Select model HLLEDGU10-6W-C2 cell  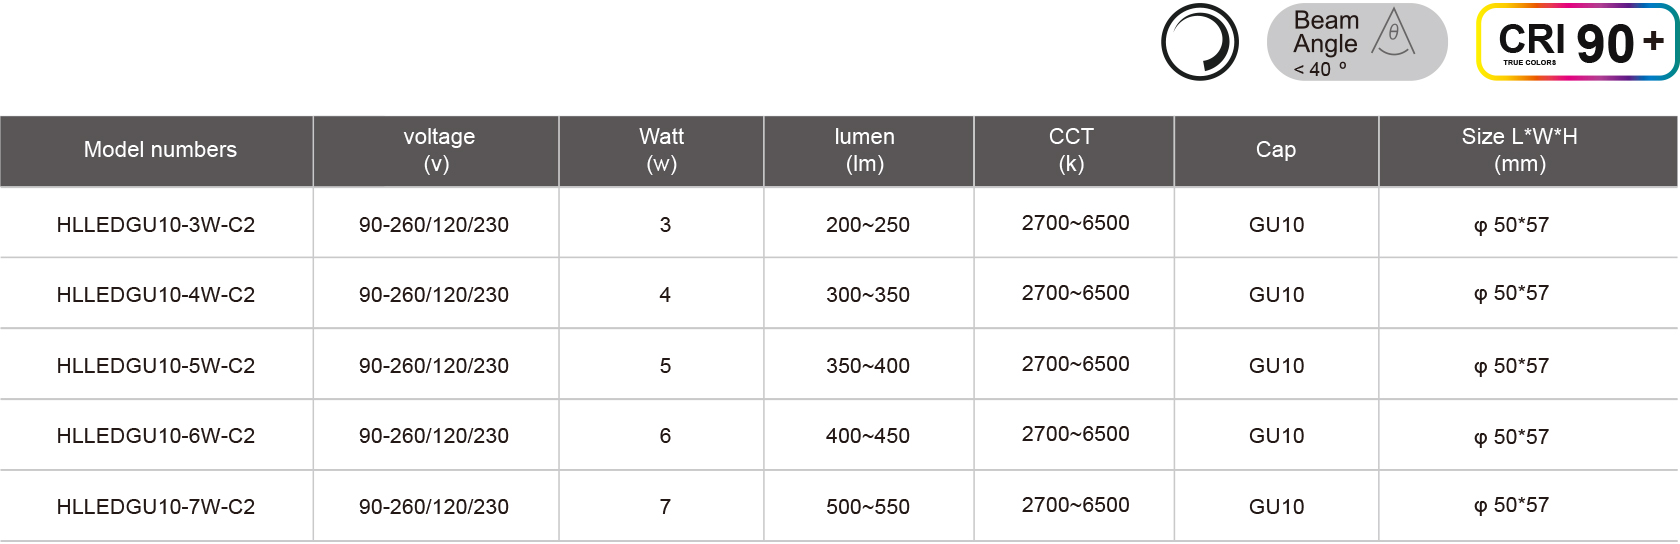click(x=156, y=436)
